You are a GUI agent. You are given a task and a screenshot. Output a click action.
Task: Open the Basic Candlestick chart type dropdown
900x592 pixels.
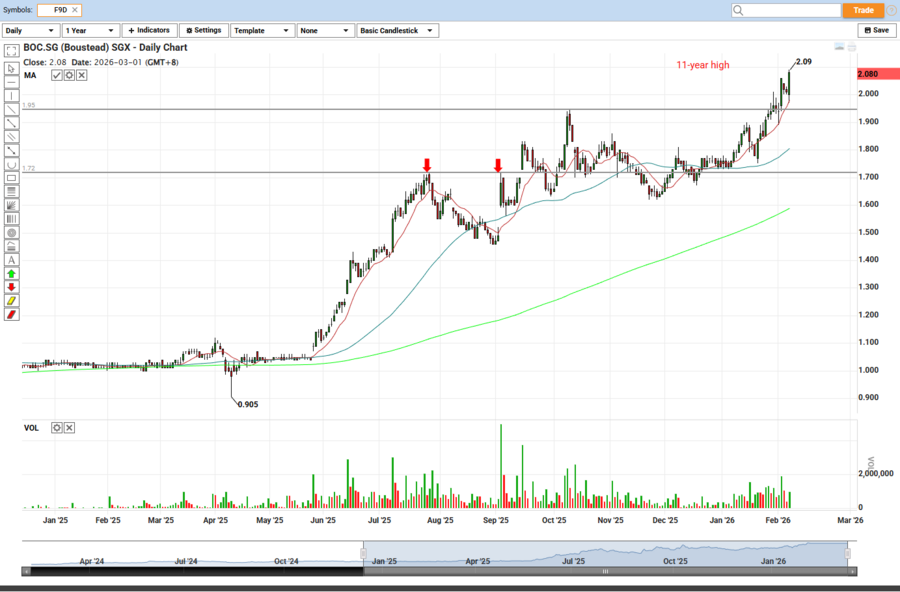[397, 31]
